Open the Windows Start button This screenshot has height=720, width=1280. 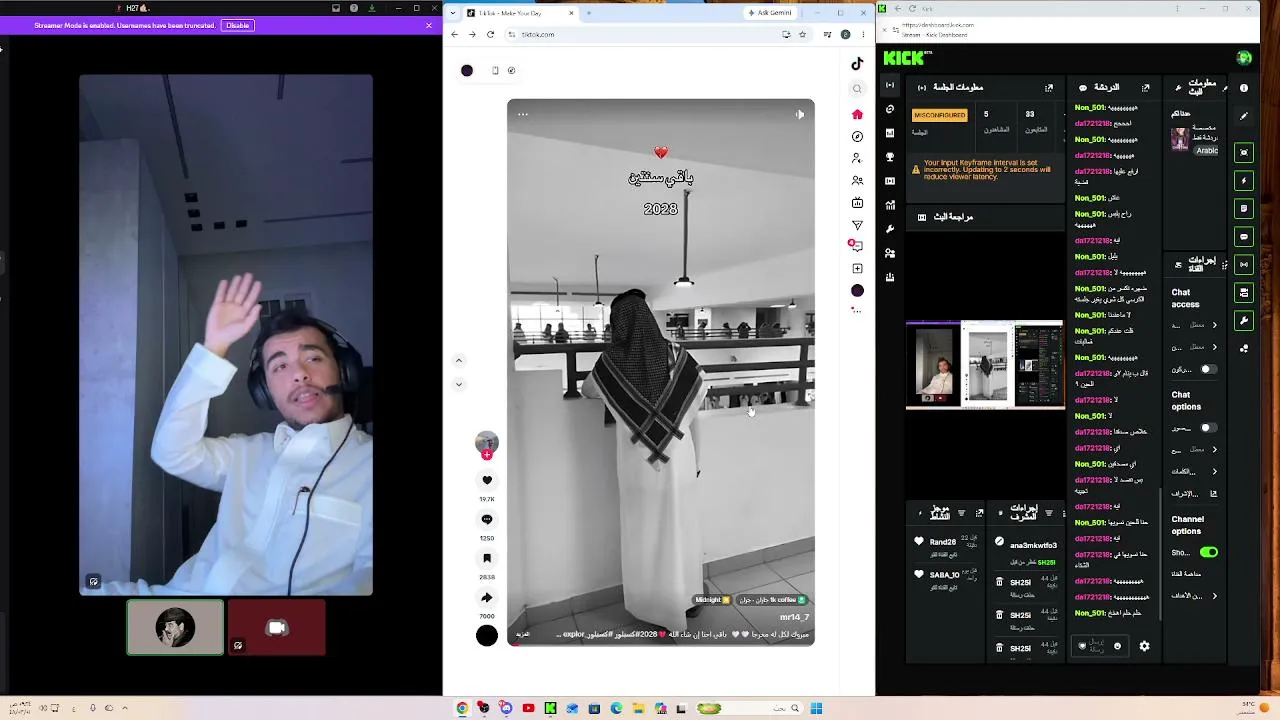pyautogui.click(x=816, y=708)
